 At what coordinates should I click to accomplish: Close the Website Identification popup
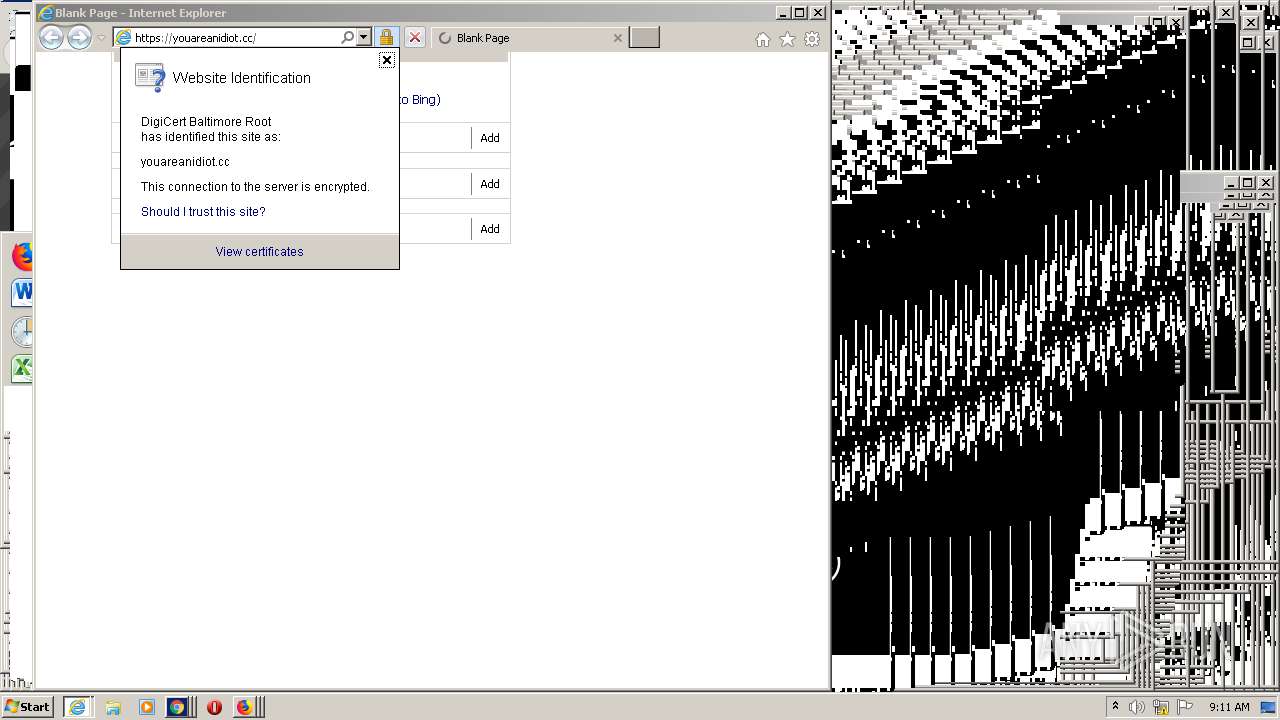coord(387,60)
